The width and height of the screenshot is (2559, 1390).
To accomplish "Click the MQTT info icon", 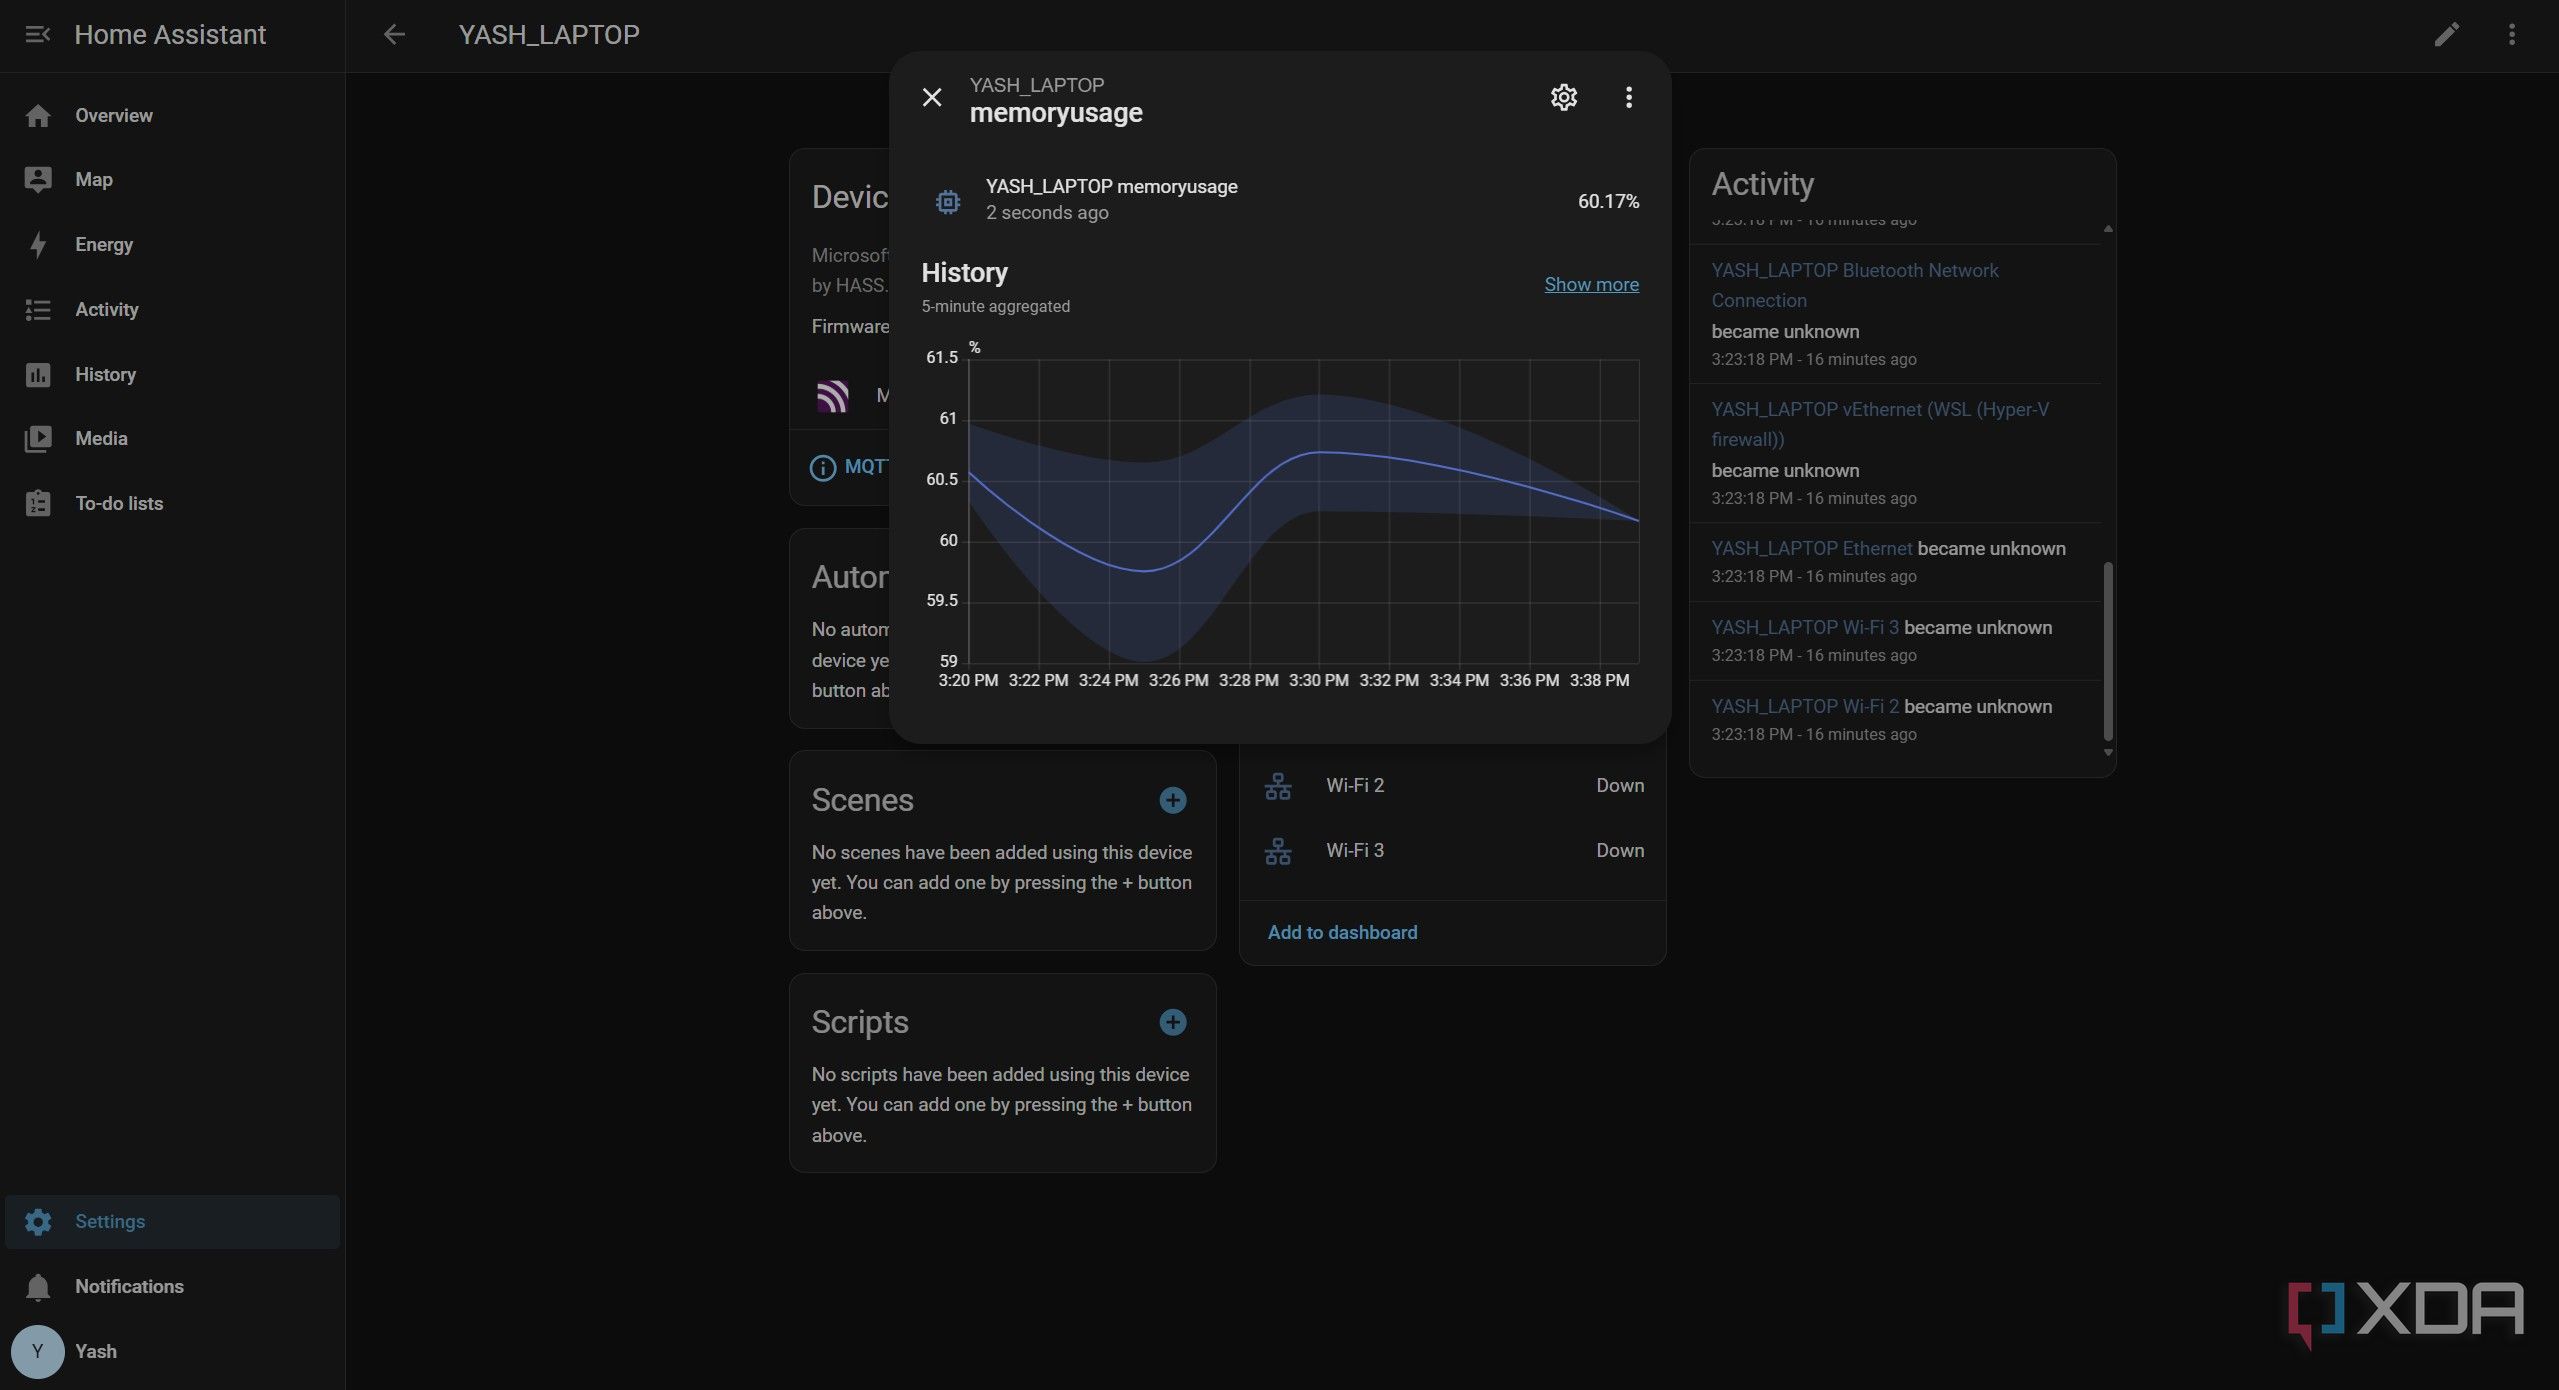I will [822, 468].
